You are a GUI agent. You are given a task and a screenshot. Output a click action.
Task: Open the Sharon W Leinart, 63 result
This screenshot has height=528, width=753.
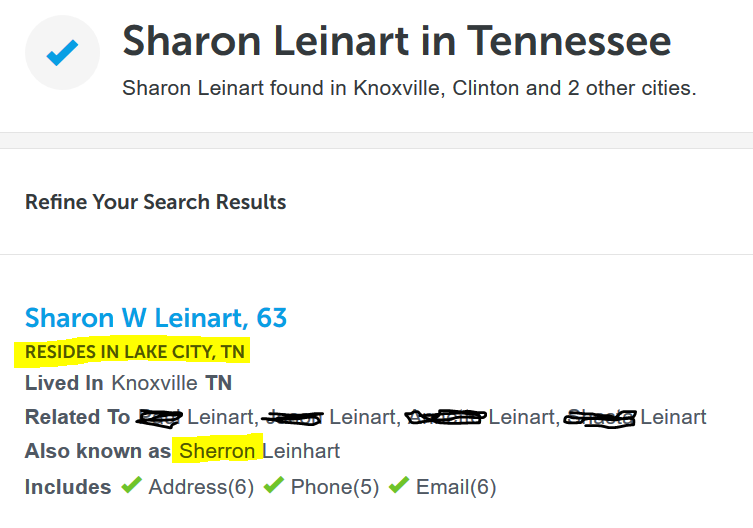tap(156, 318)
